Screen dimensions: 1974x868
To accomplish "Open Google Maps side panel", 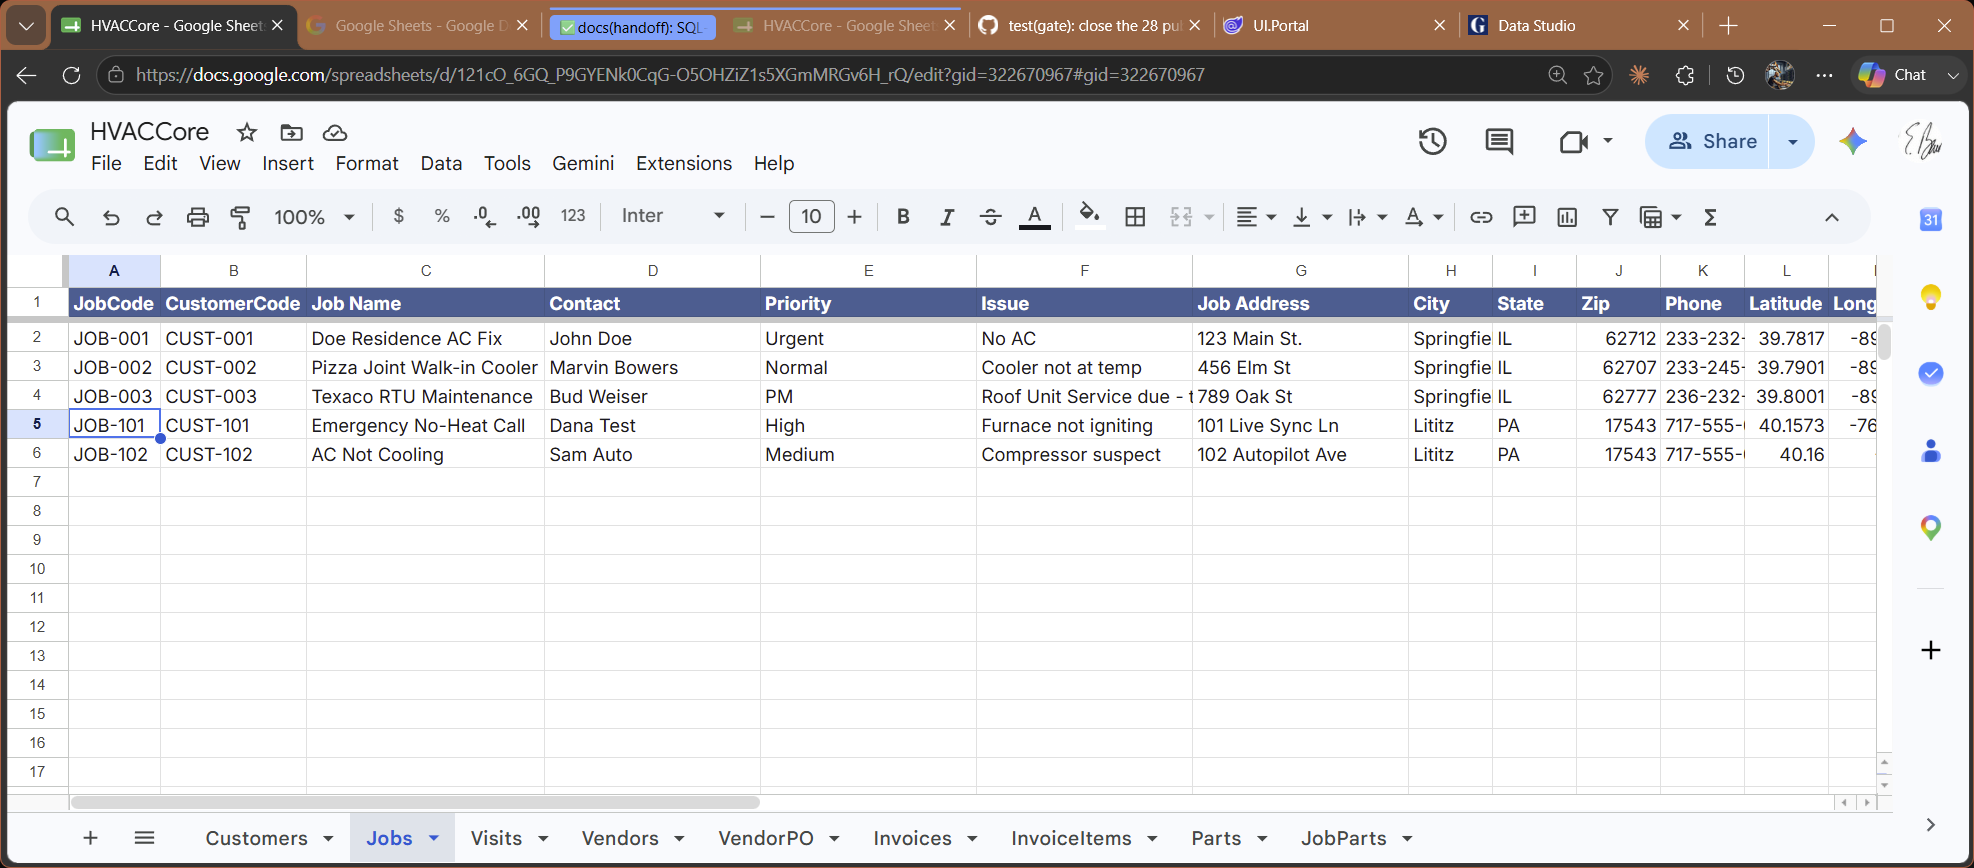I will point(1931,528).
